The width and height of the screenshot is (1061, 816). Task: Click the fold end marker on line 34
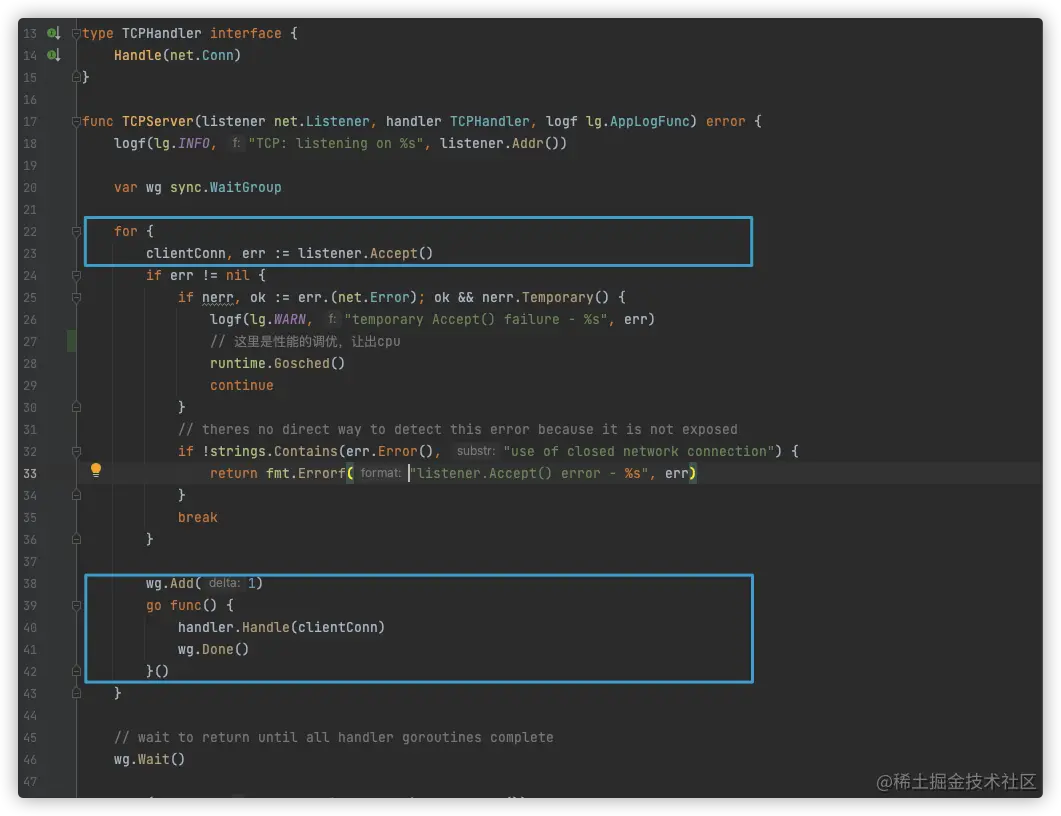[x=76, y=495]
